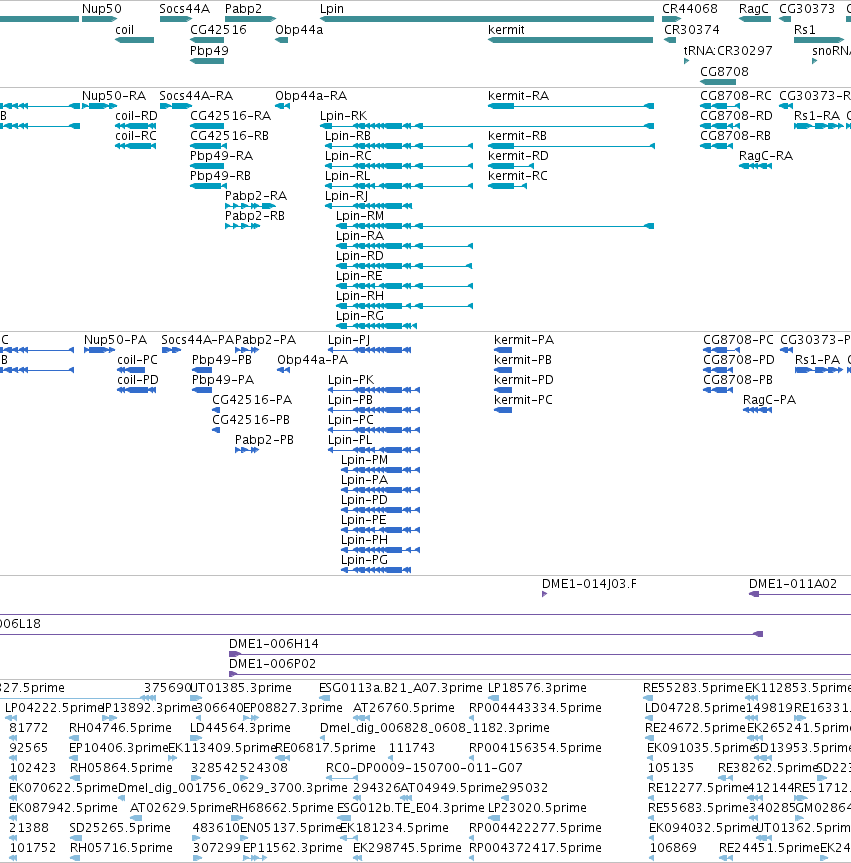Click the RP004443334.5prime EST label

[x=535, y=708]
